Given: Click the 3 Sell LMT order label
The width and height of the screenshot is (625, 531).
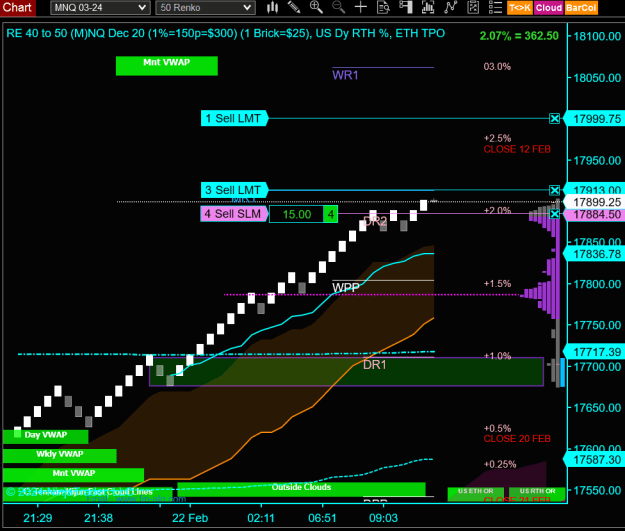Looking at the screenshot, I should 234,190.
